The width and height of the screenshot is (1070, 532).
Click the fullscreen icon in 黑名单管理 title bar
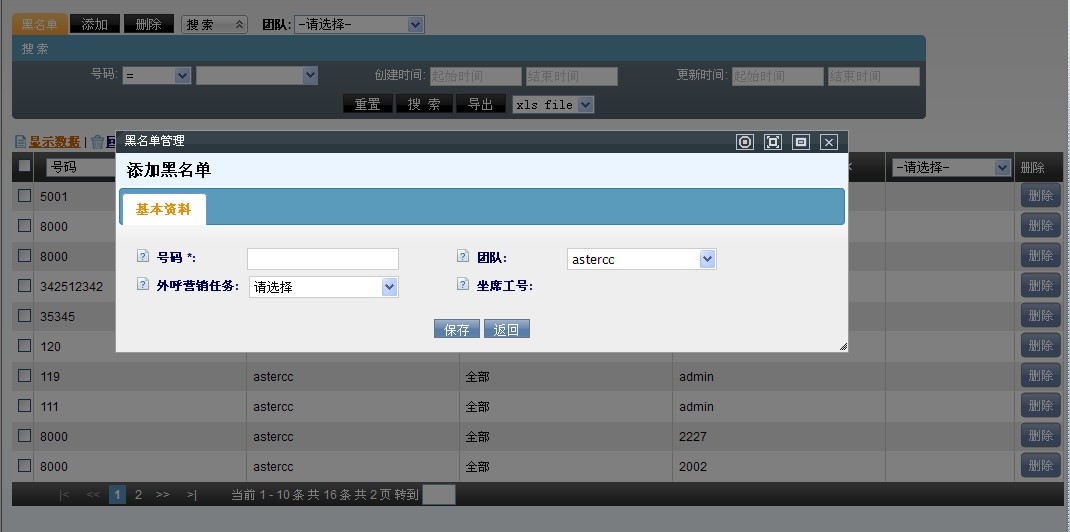772,142
